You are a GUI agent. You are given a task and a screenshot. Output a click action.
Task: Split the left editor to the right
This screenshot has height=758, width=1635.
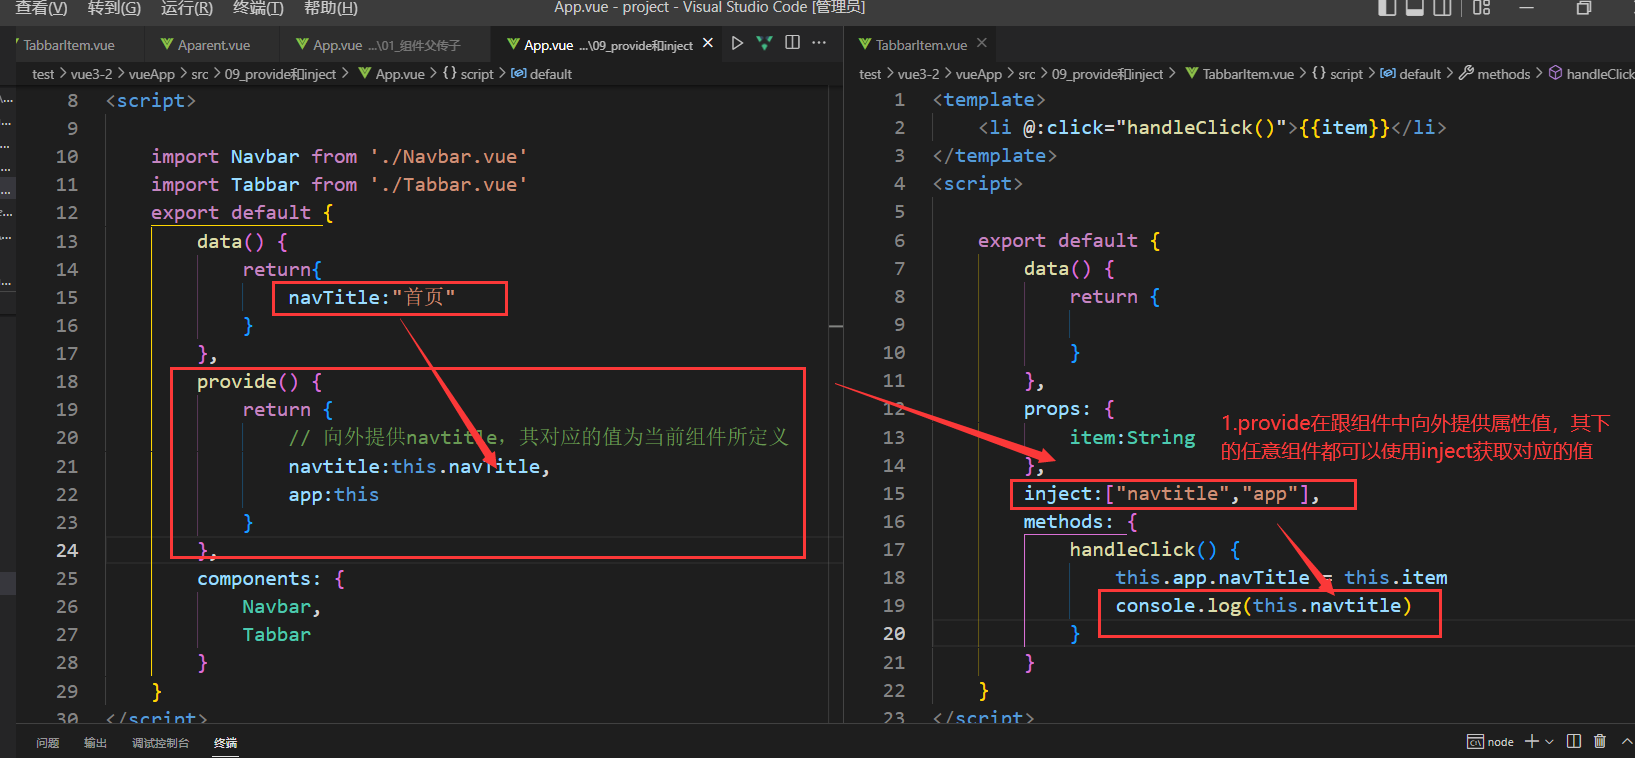792,43
